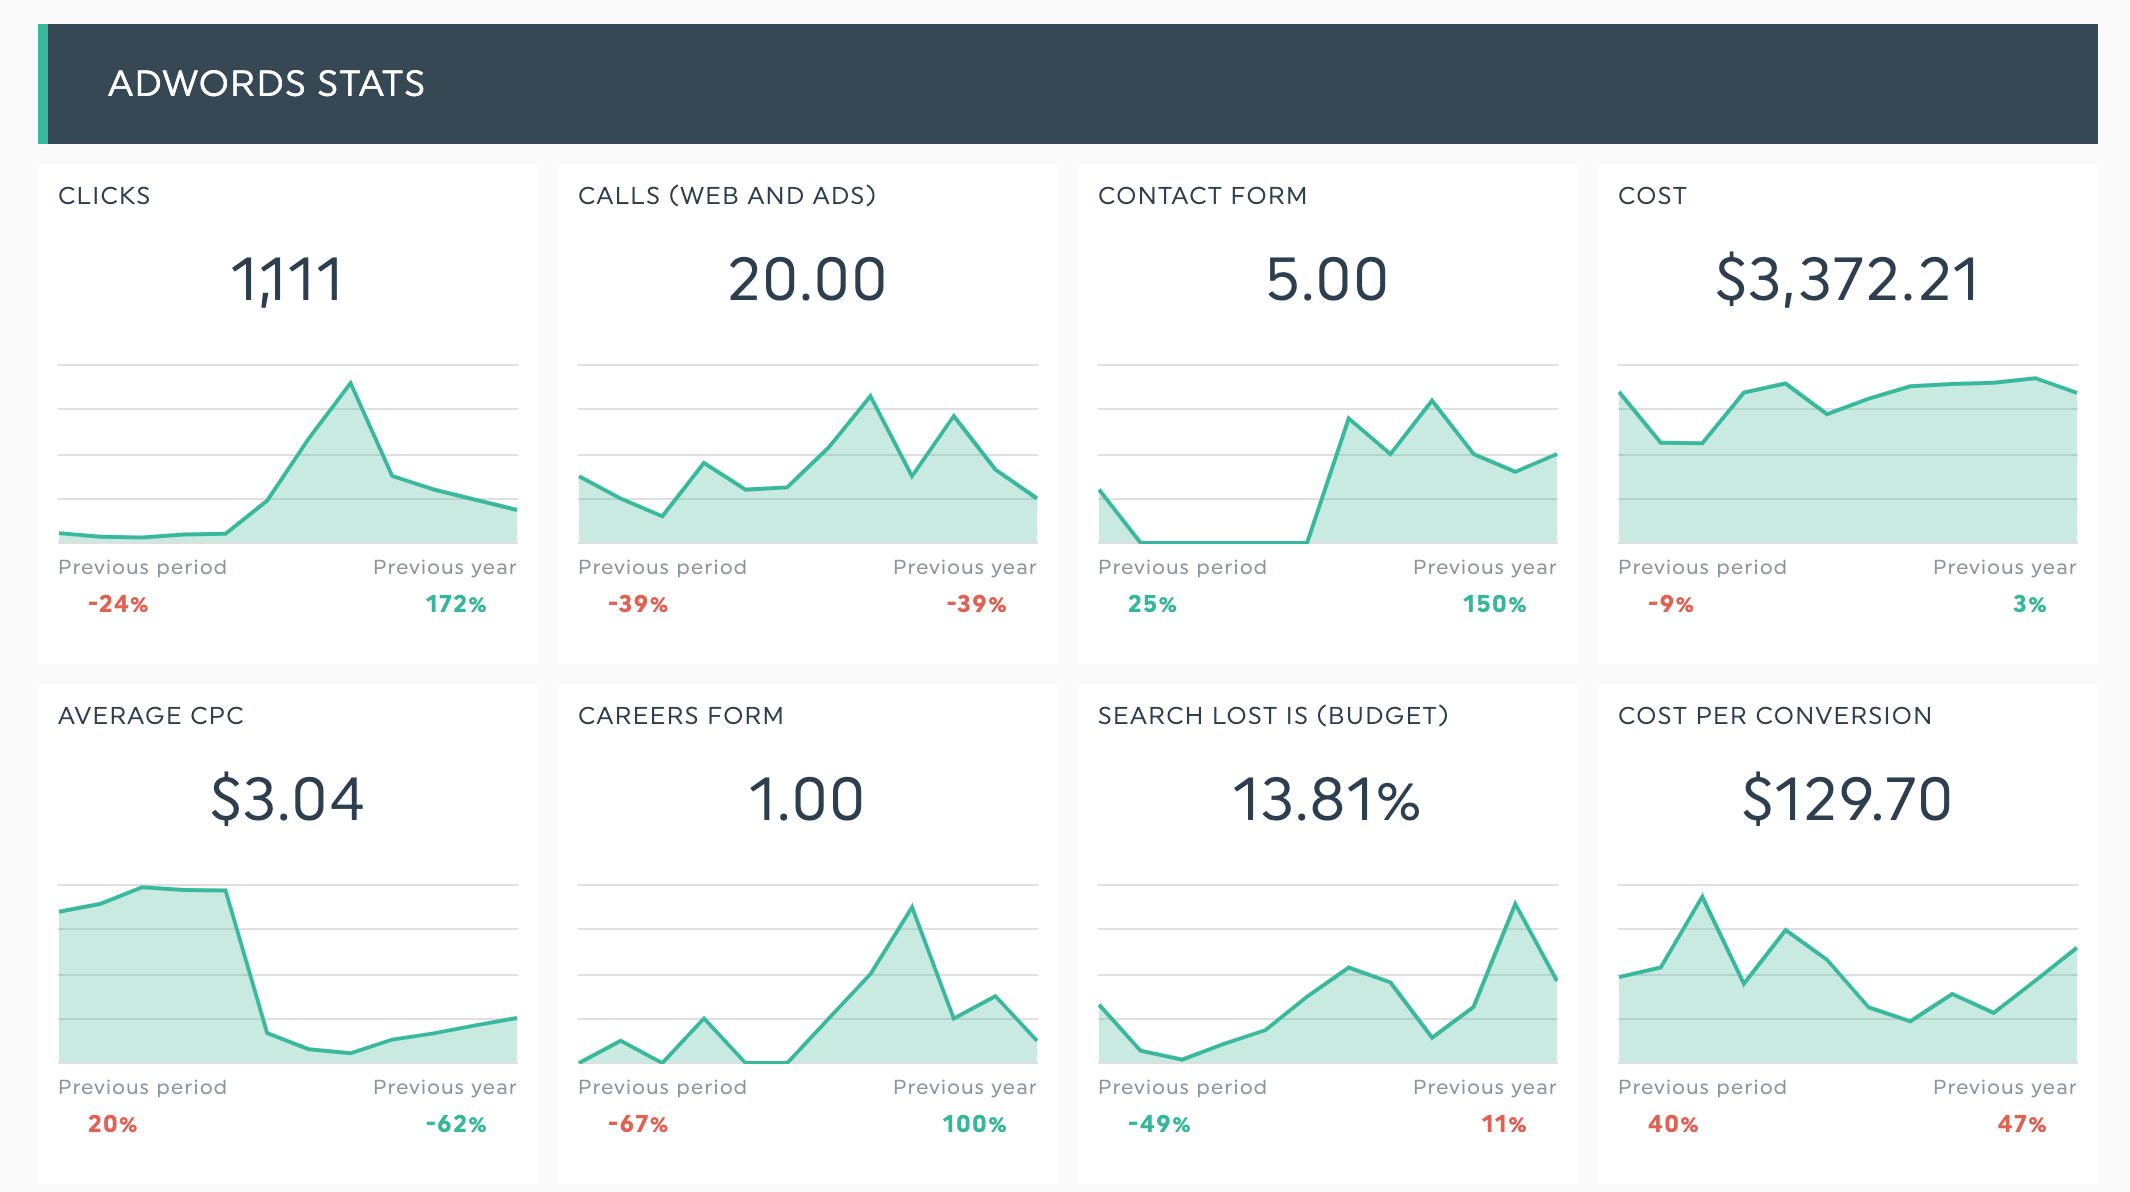Click the 13.81% search lost value
Viewport: 2130px width, 1192px height.
coord(1327,800)
